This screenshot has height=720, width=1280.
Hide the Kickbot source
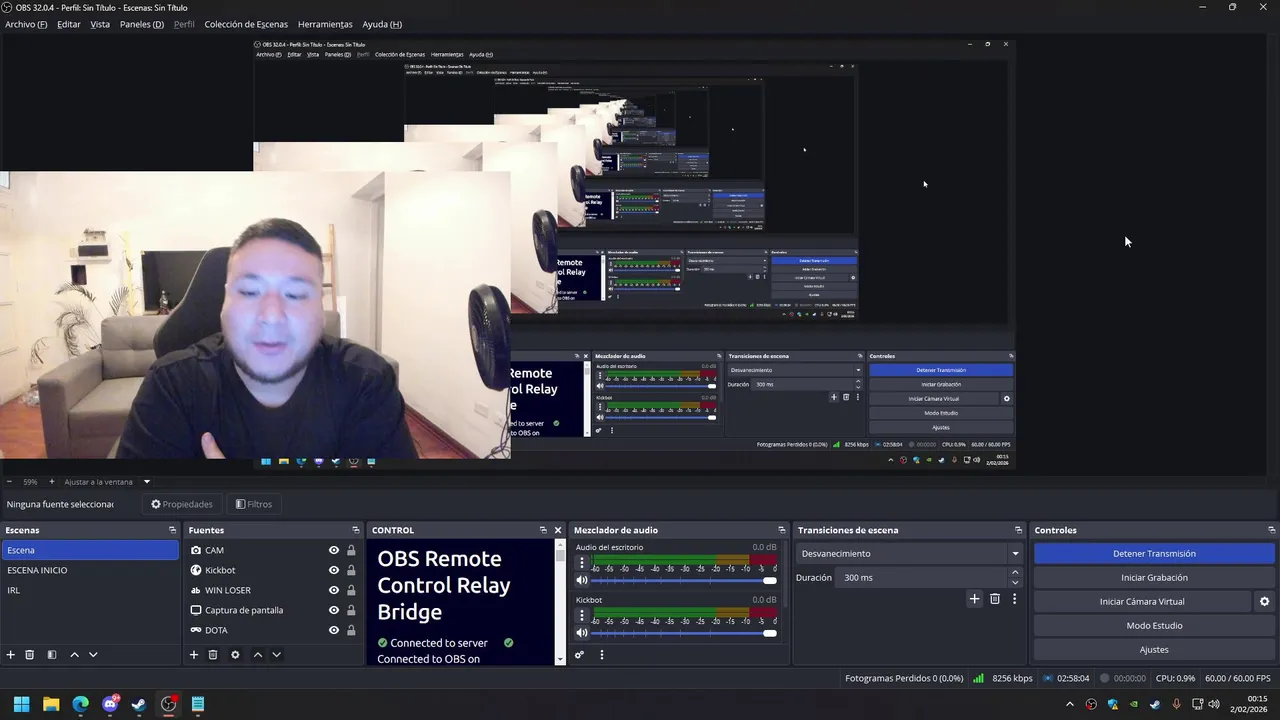(x=334, y=570)
